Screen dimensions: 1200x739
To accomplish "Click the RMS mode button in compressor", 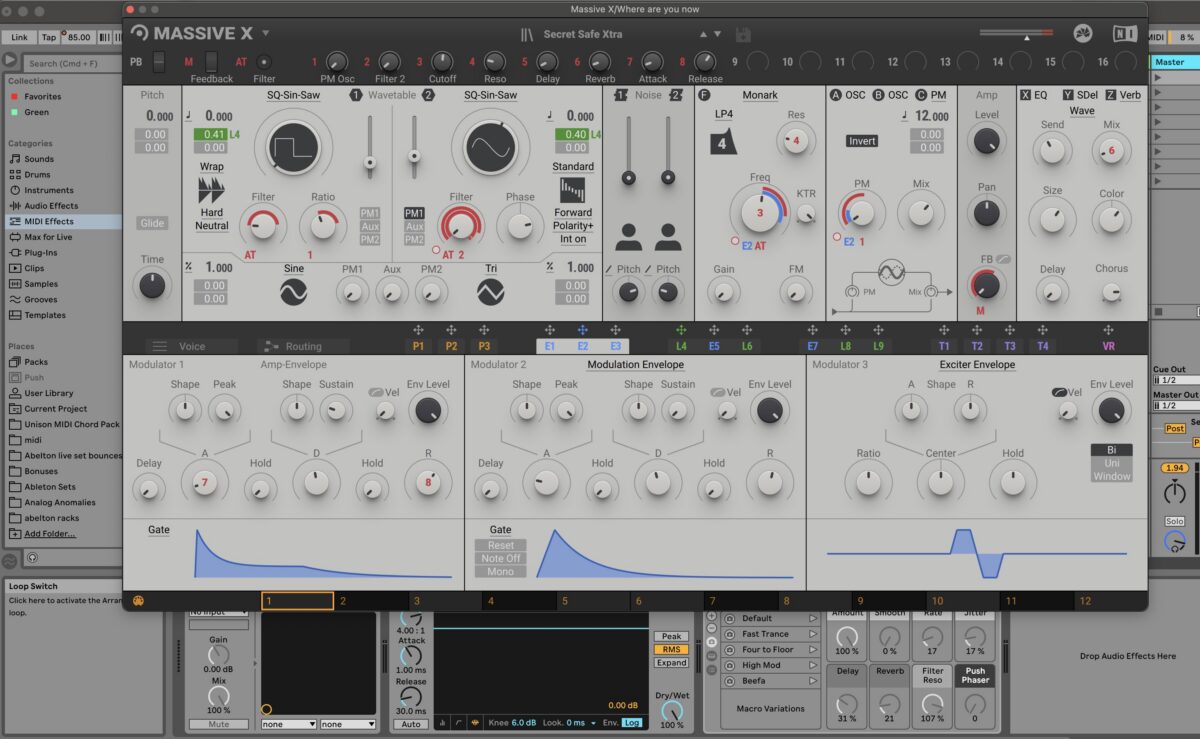I will tap(671, 649).
